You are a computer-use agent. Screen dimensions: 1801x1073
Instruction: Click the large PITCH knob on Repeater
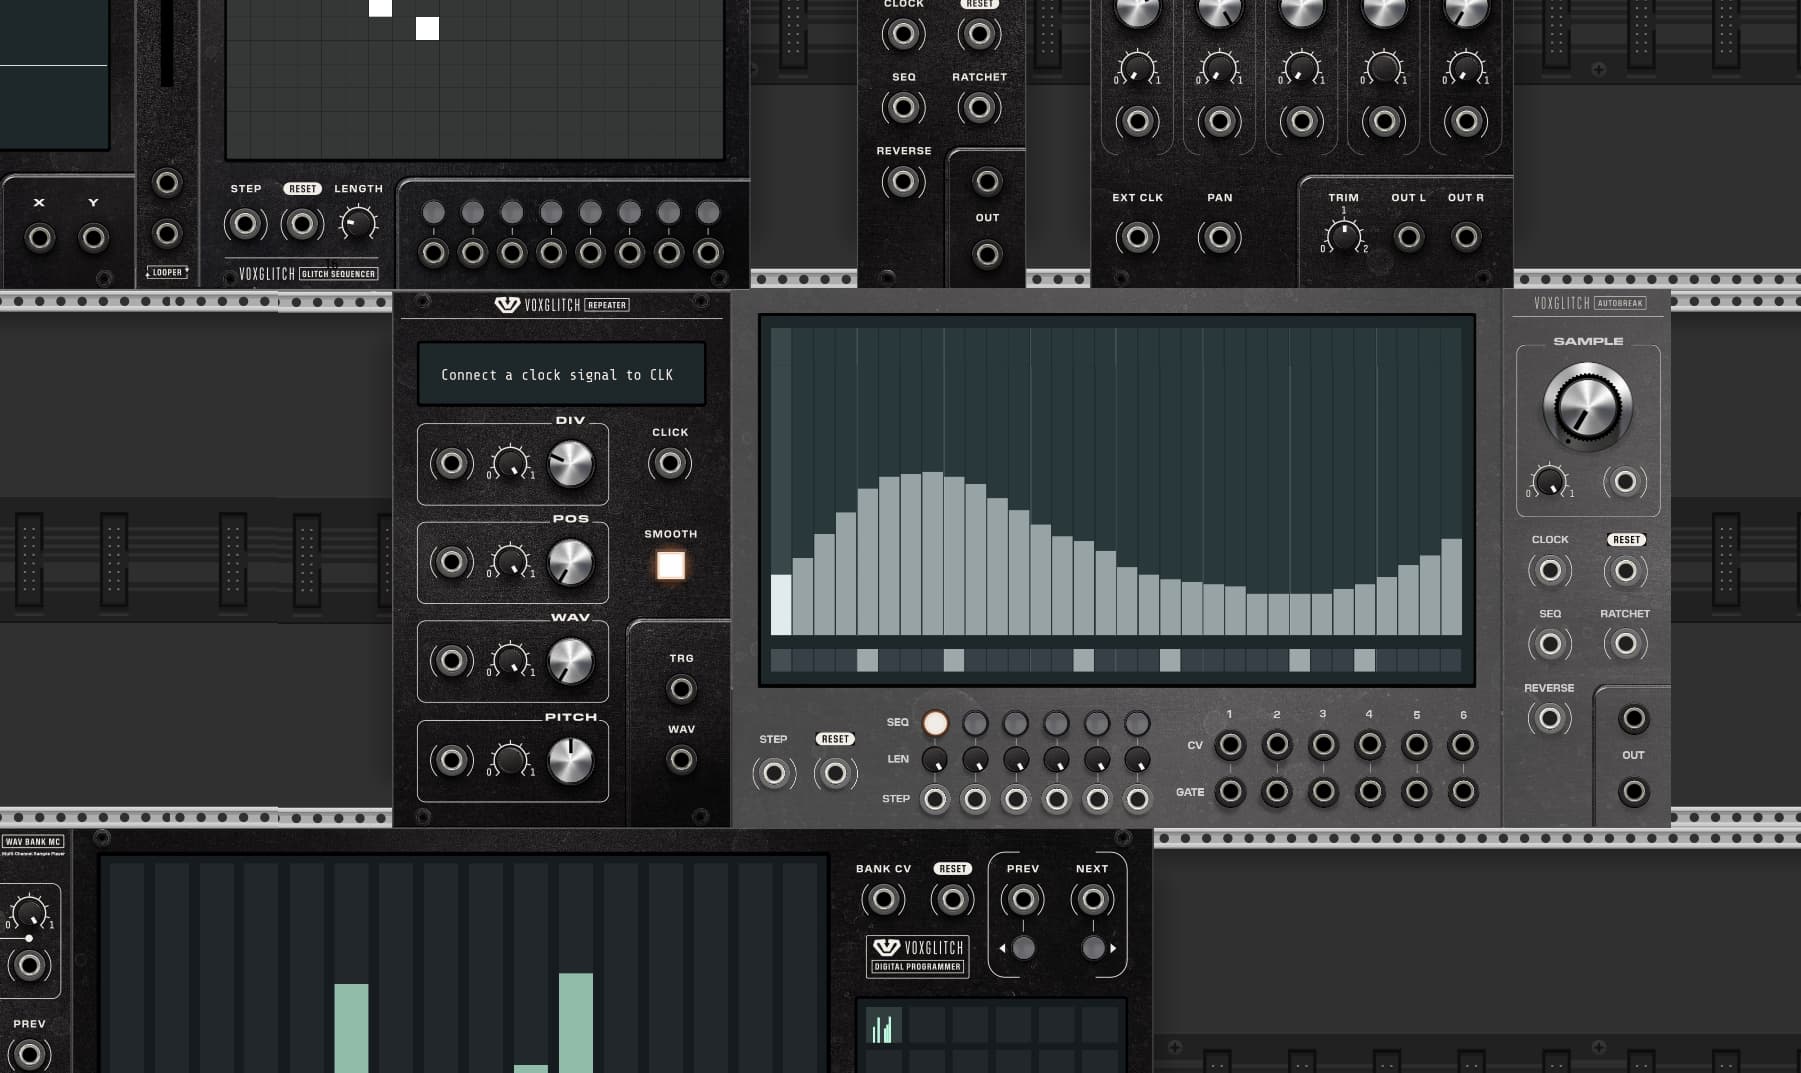coord(571,761)
